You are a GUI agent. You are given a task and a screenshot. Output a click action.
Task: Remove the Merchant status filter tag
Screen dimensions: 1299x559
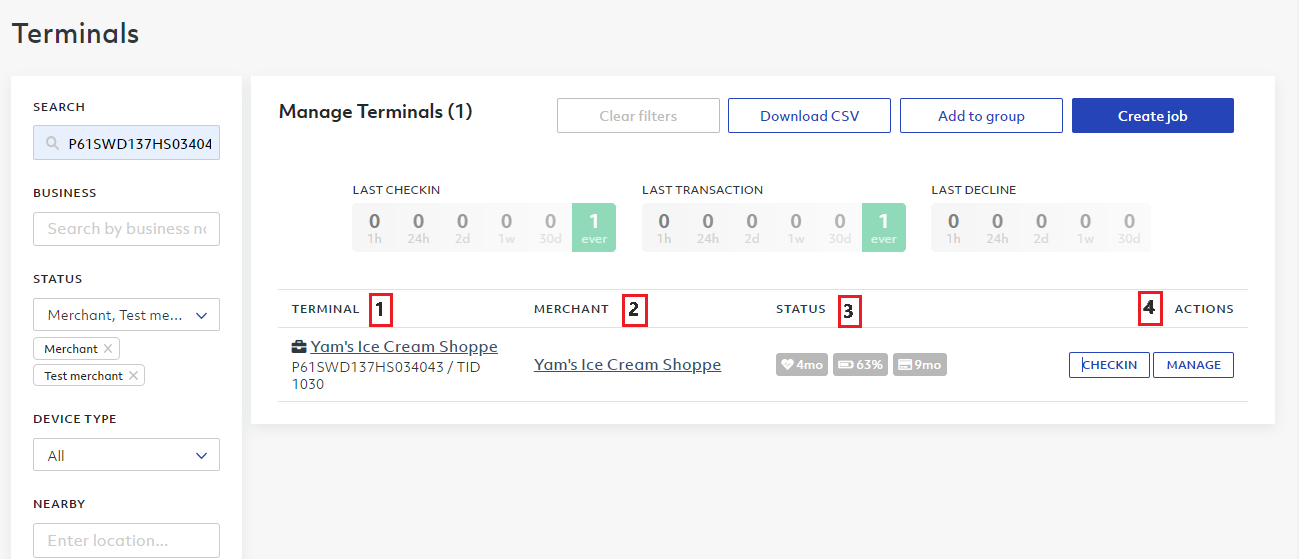109,349
